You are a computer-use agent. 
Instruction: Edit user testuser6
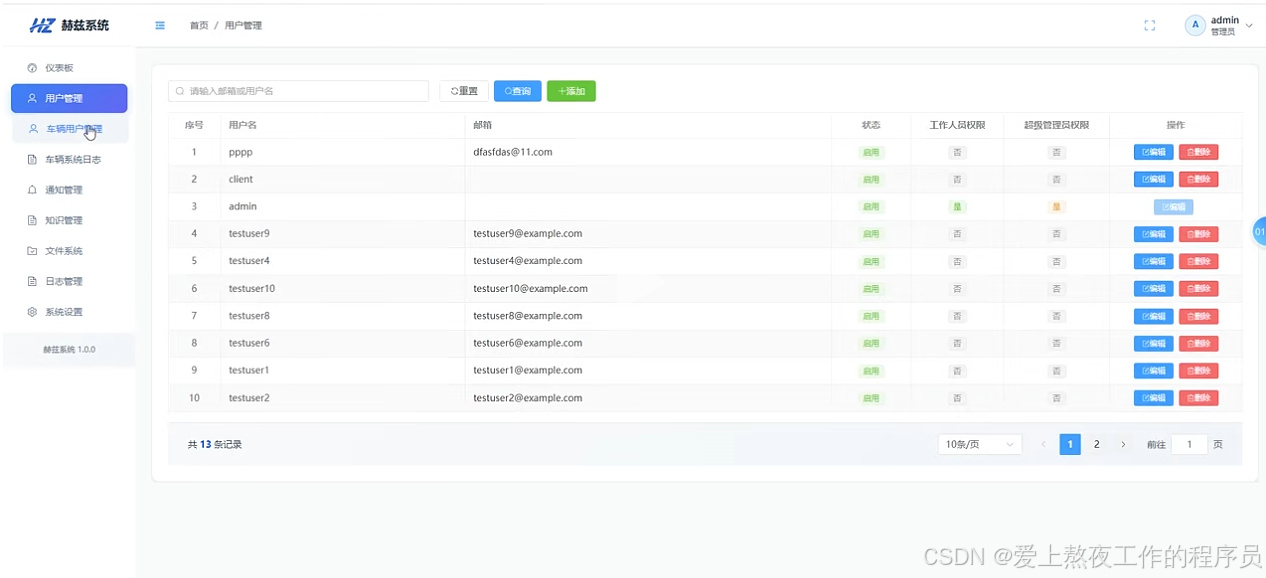(1153, 343)
